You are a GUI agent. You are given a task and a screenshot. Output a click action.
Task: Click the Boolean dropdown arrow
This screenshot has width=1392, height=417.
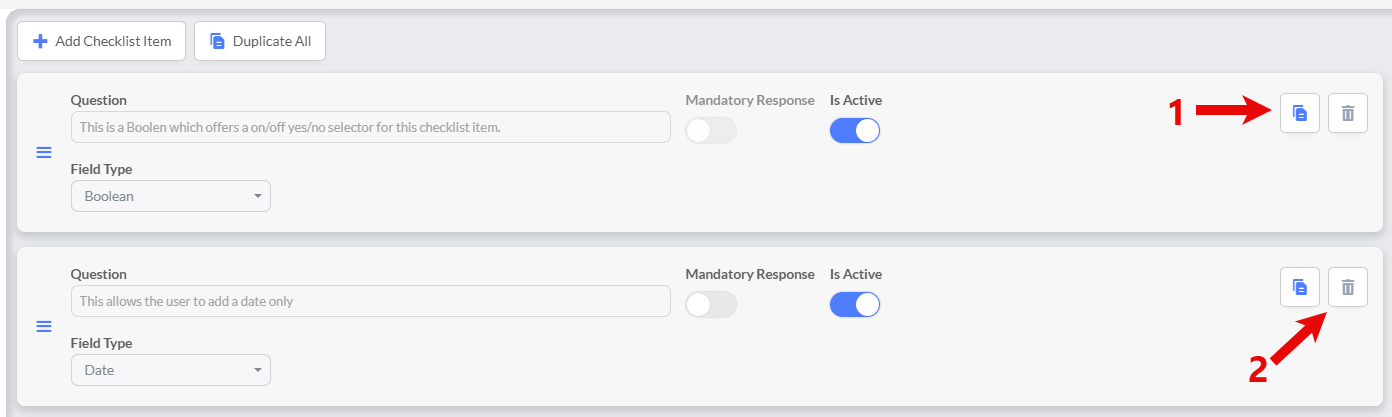pos(257,196)
